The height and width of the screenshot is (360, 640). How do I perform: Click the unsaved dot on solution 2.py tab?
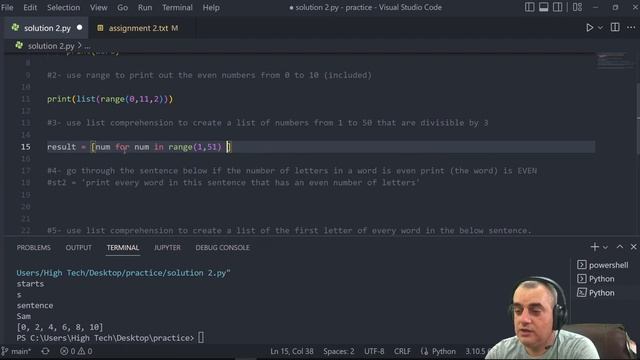point(80,28)
